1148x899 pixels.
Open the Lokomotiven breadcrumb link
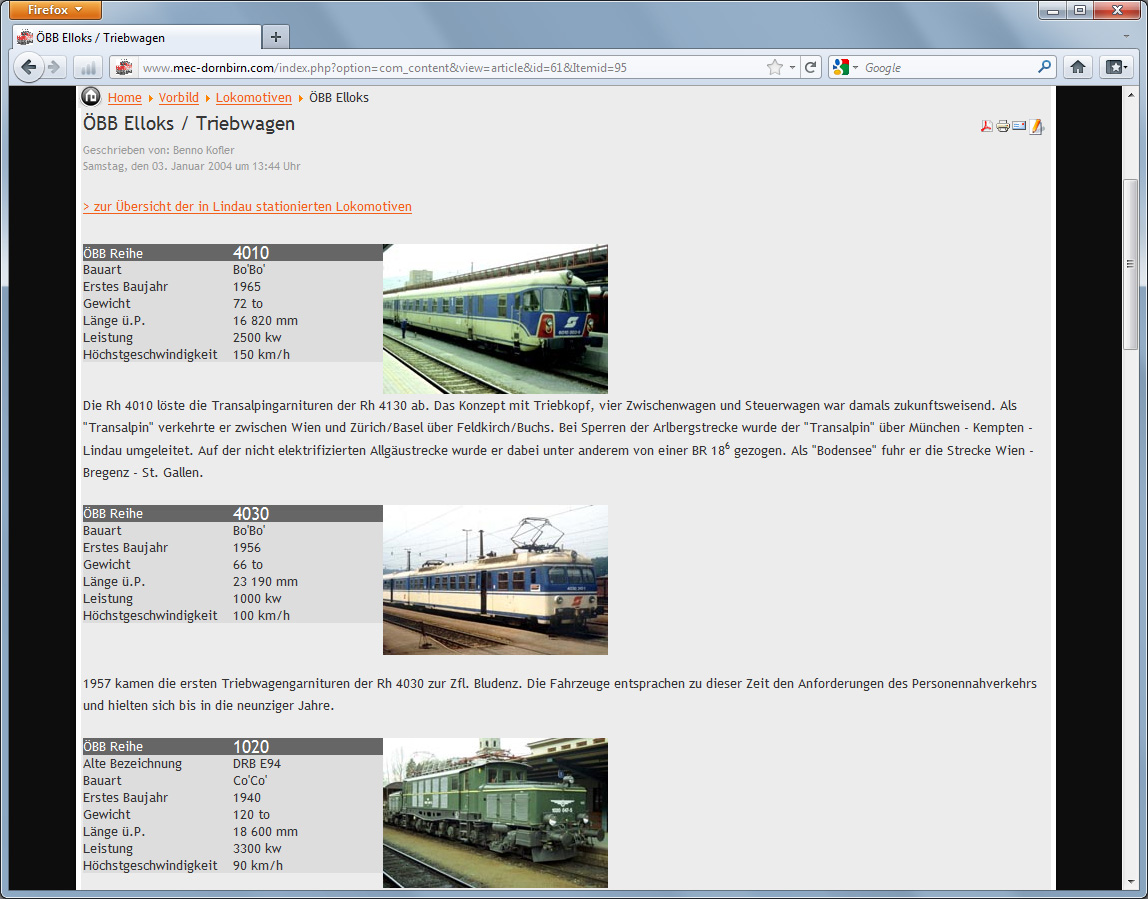[x=253, y=97]
